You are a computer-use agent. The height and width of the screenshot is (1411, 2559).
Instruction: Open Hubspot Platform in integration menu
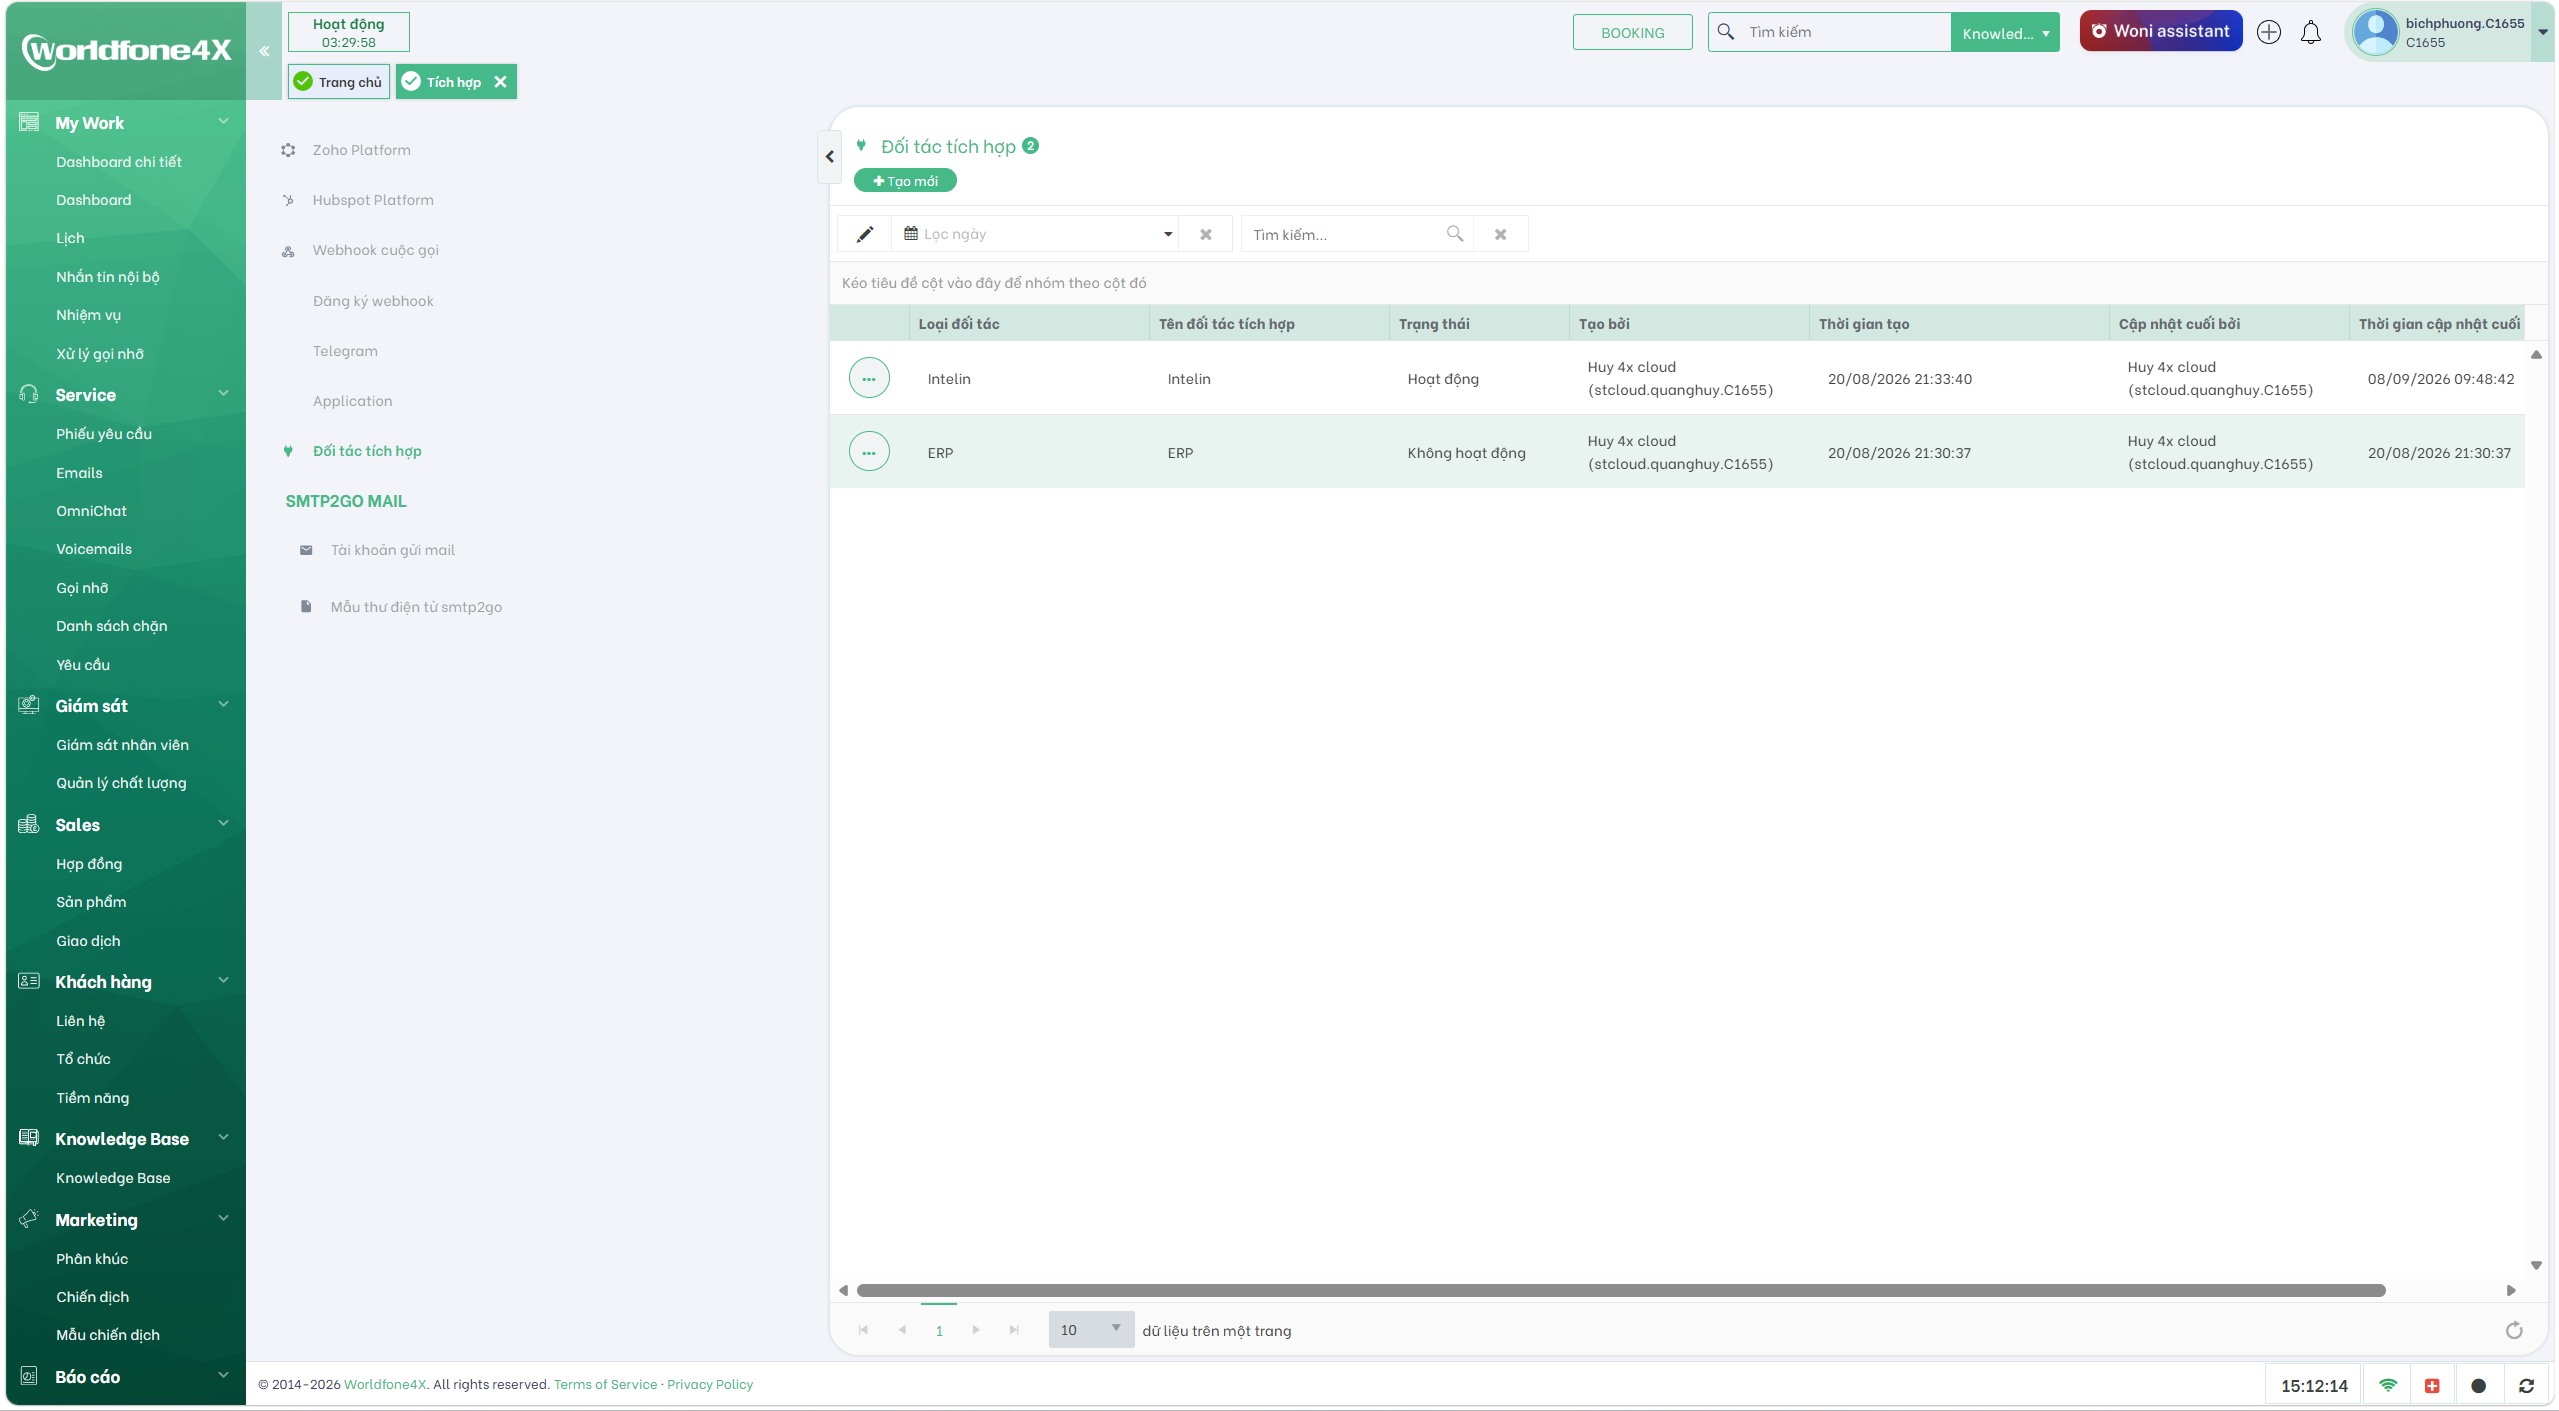coord(372,200)
